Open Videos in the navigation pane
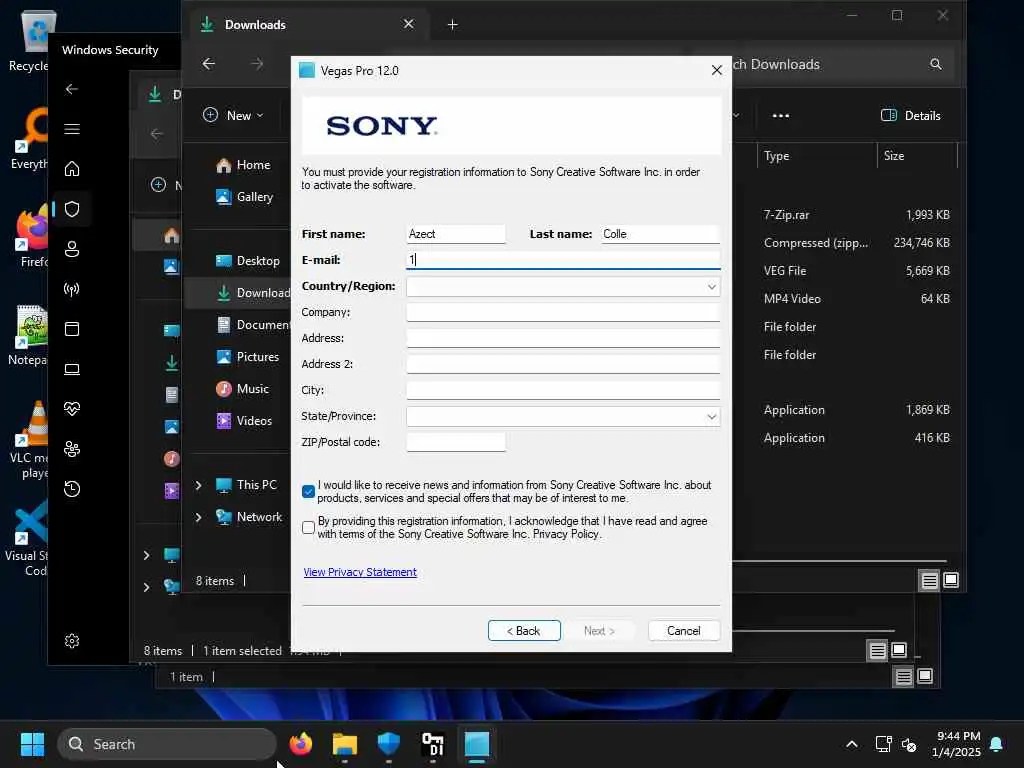The image size is (1024, 768). 244,421
